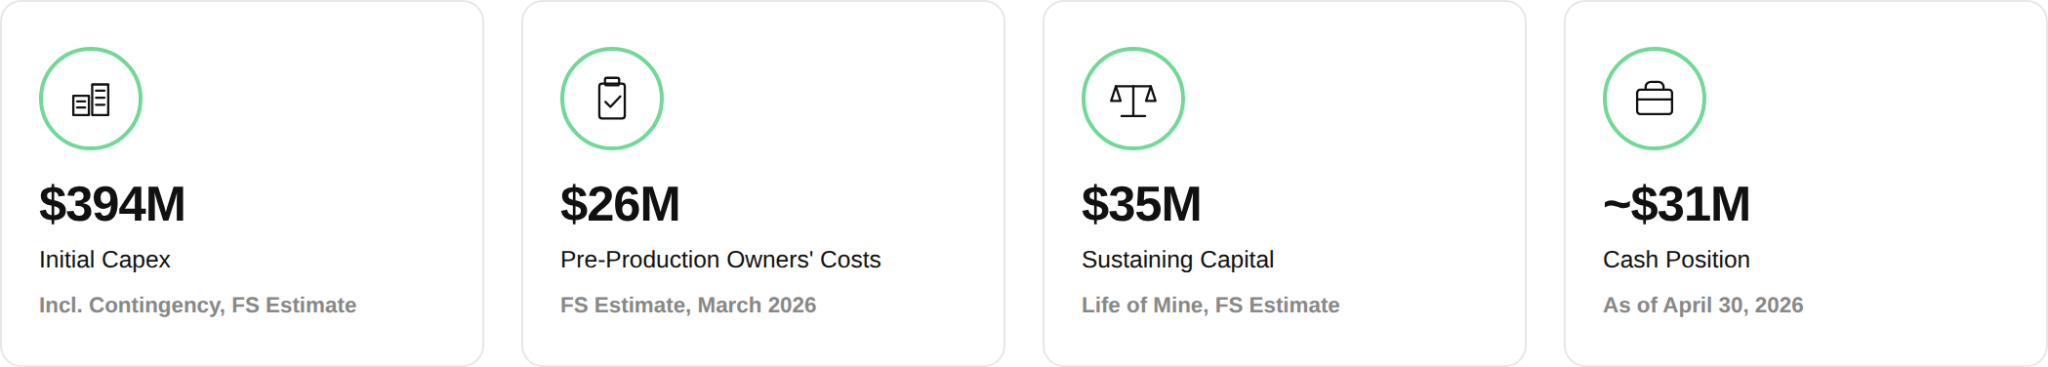The image size is (2048, 367).
Task: Click the Life of Mine, FS Estimate note
Action: pos(1211,305)
